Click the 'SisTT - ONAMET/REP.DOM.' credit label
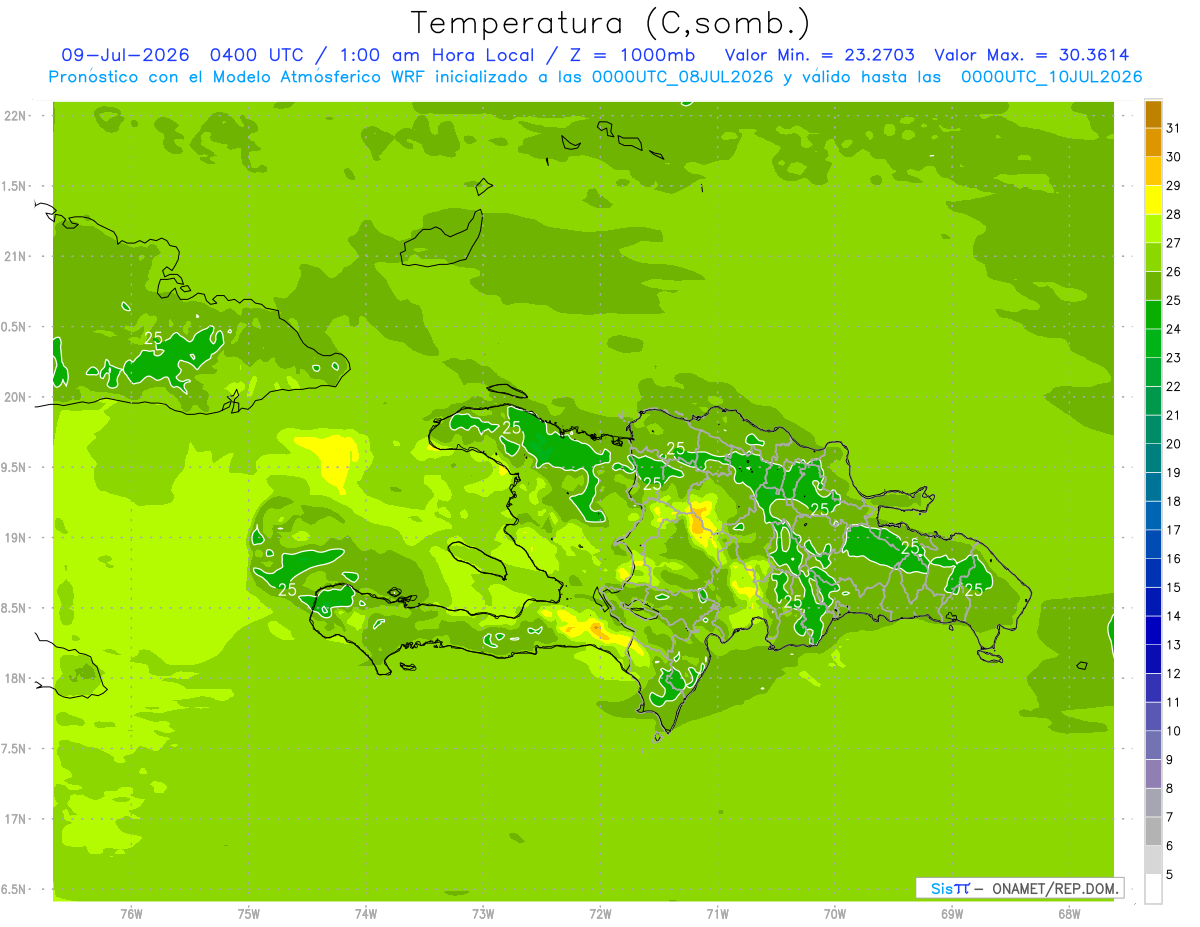1200x927 pixels. [1019, 888]
